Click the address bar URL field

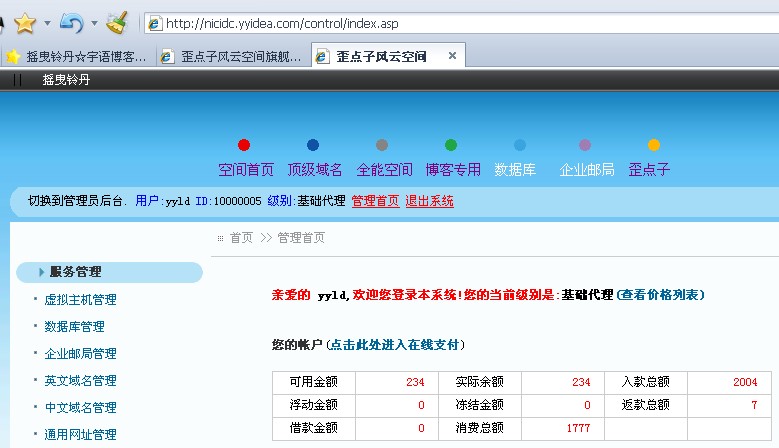point(462,23)
